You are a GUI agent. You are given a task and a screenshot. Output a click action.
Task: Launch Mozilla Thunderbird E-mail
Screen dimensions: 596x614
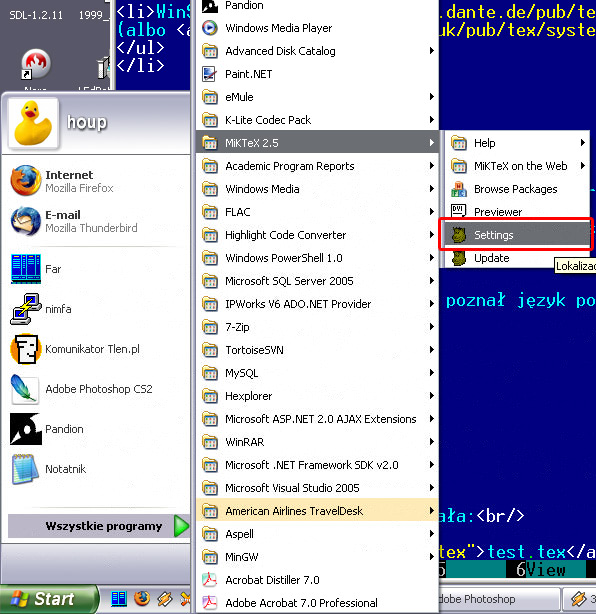[96, 221]
